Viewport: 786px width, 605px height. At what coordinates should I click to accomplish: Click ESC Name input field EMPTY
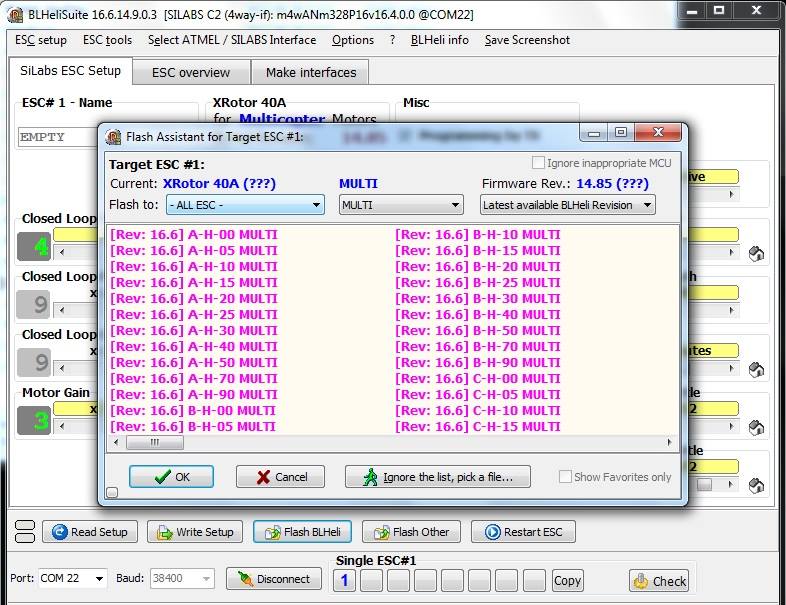tap(58, 137)
